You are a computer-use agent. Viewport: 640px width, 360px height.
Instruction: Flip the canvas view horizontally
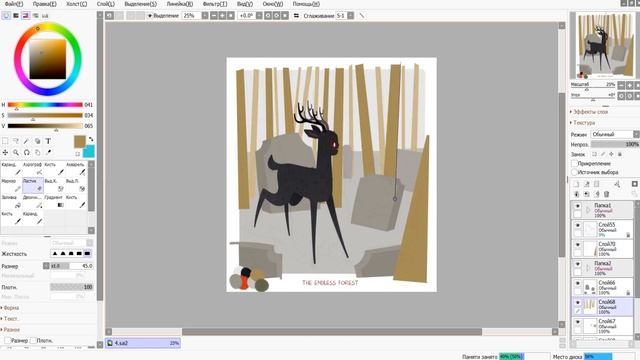point(296,16)
